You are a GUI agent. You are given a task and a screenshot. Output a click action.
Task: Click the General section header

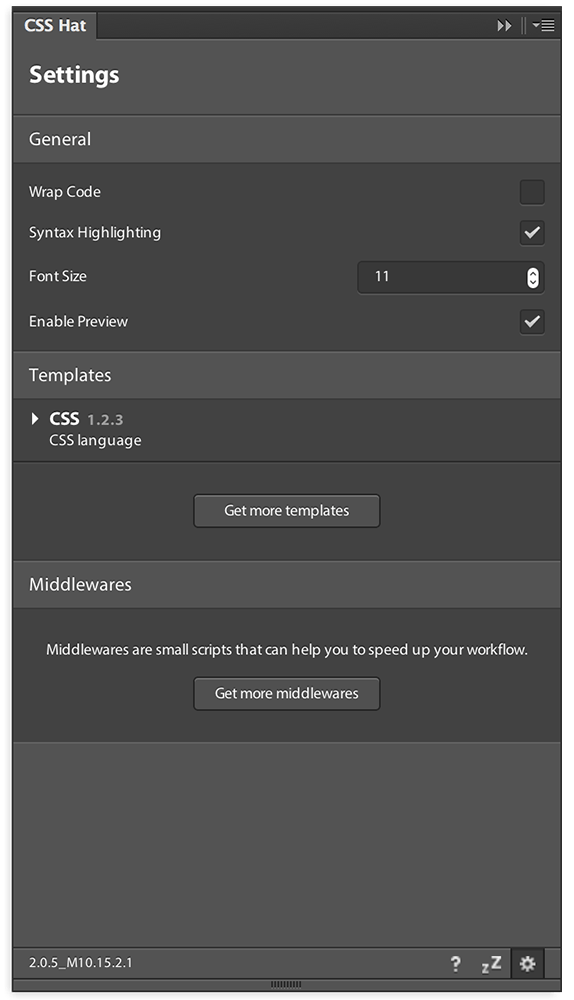[x=287, y=139]
